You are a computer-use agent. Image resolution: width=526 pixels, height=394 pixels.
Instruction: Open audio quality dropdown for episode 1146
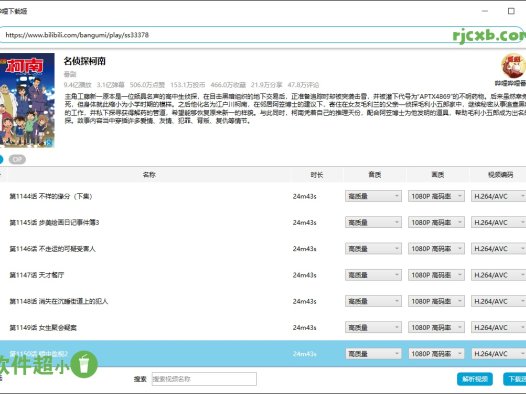pos(373,249)
